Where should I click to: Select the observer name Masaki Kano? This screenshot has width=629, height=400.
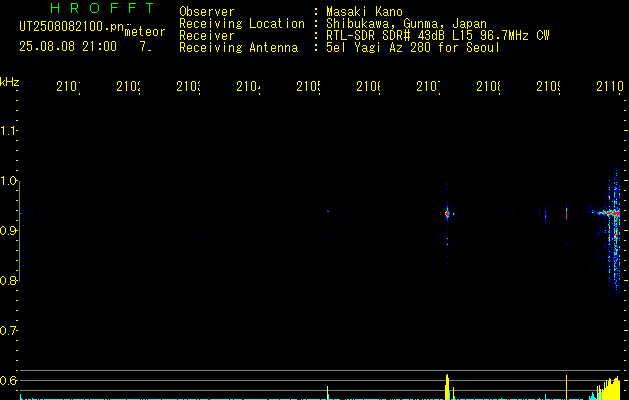click(x=364, y=12)
